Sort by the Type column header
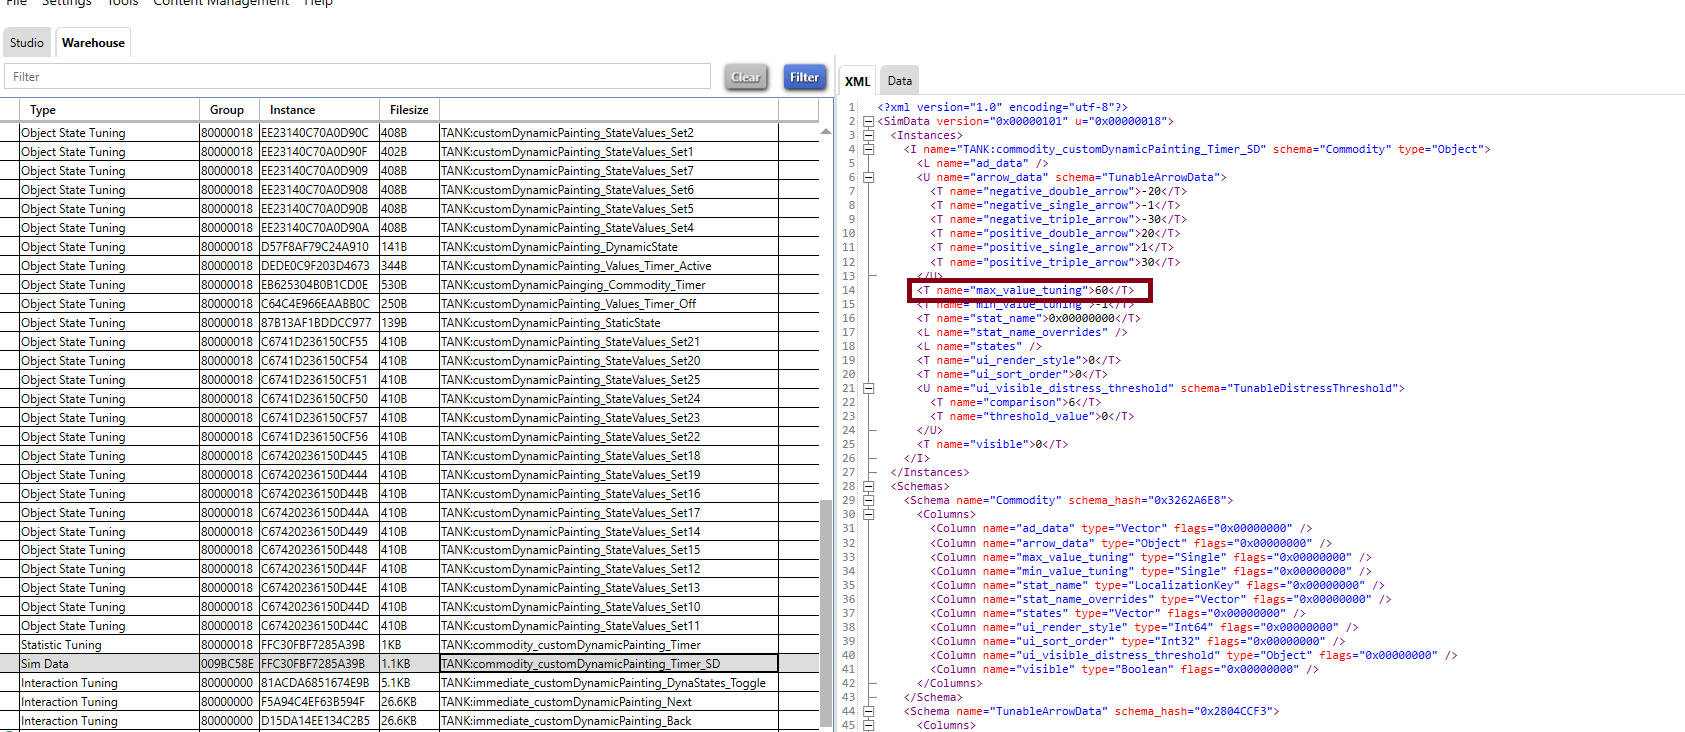This screenshot has height=732, width=1685. point(43,110)
